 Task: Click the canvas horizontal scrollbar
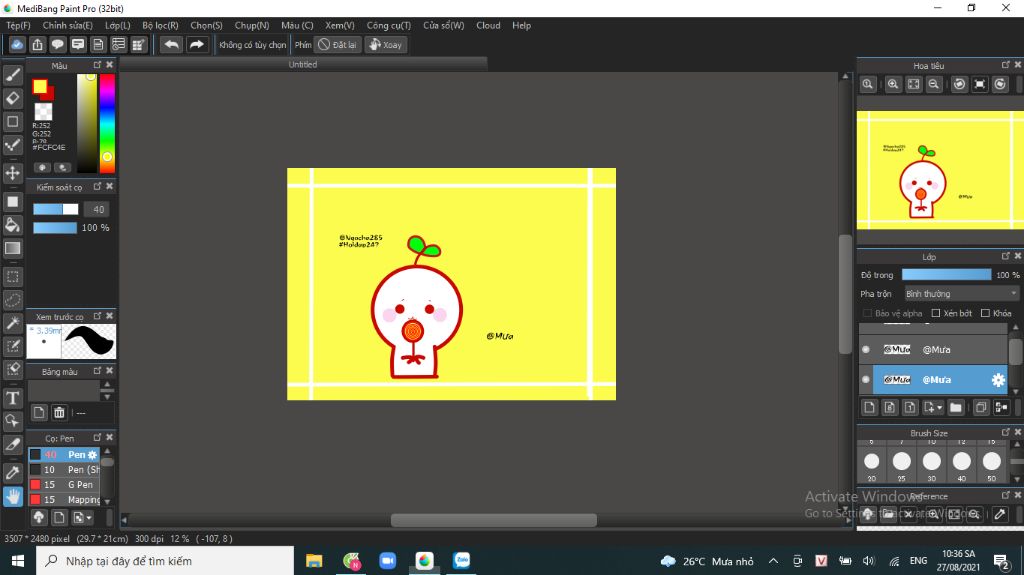point(493,520)
